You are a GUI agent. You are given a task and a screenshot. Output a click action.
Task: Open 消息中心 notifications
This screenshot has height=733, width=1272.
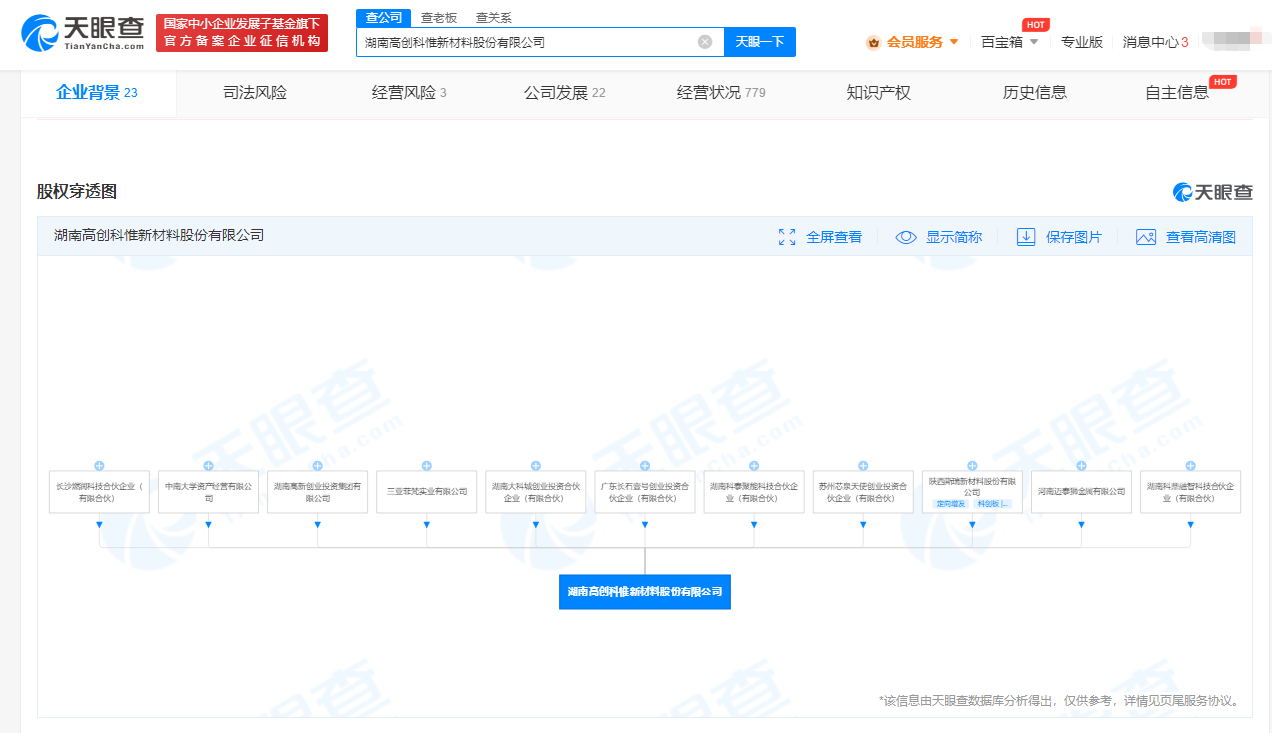tap(1155, 42)
